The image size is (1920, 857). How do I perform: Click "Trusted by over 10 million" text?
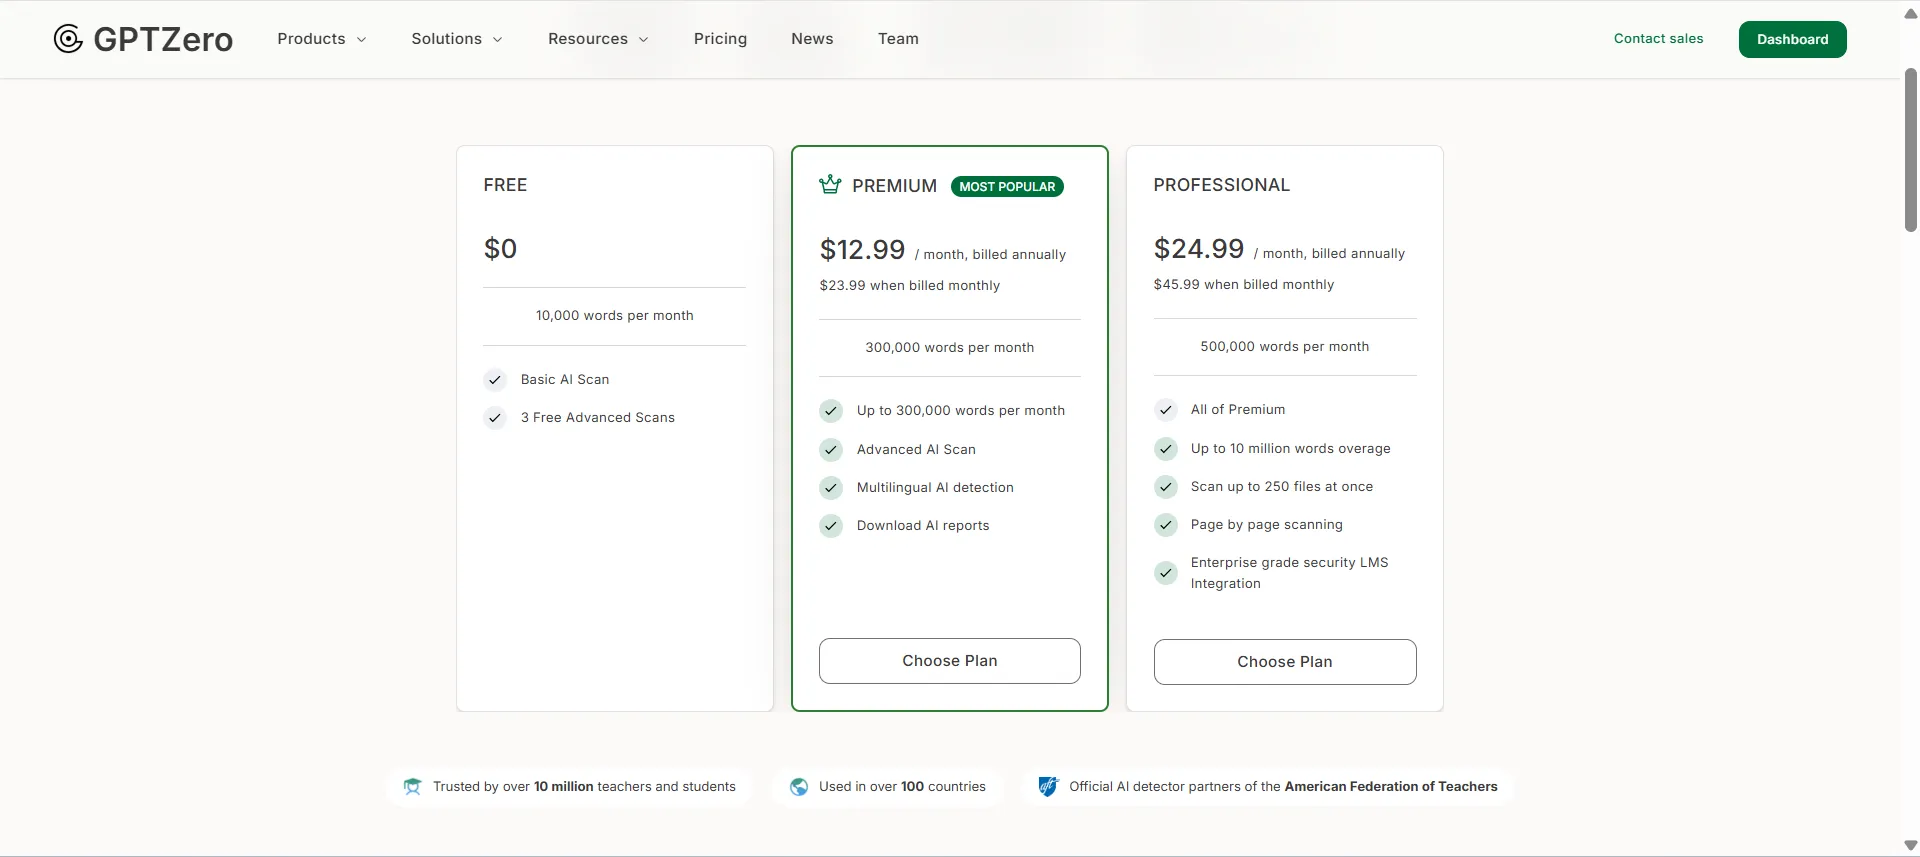tap(513, 787)
